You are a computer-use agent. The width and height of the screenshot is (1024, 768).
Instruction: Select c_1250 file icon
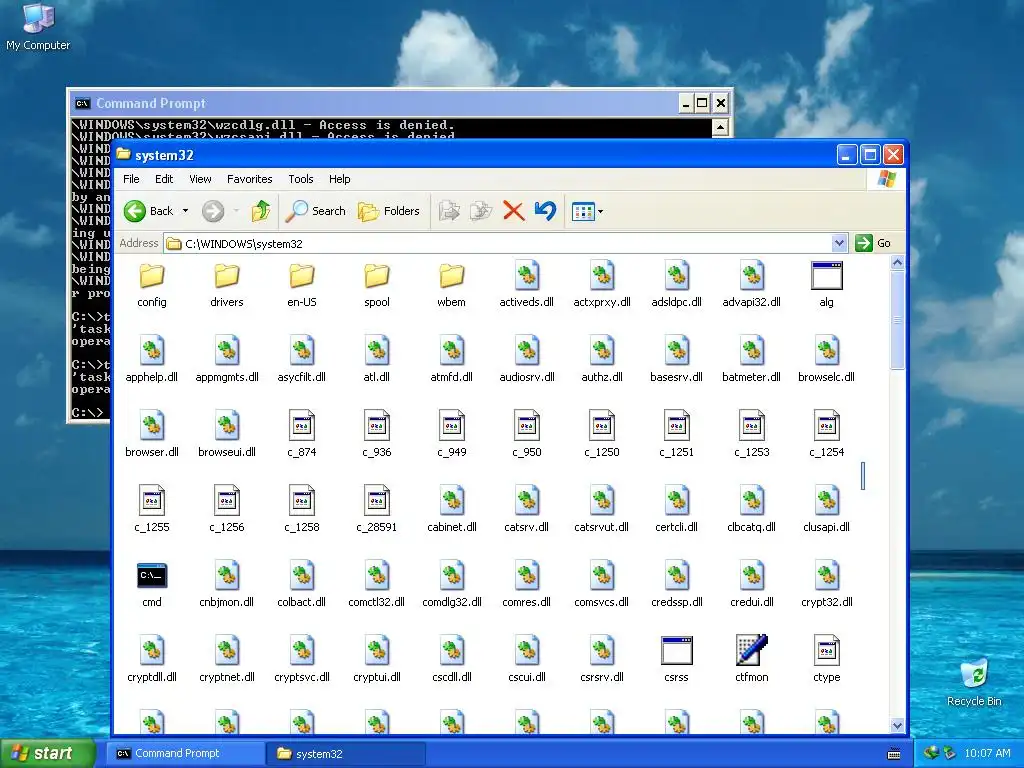click(x=601, y=434)
